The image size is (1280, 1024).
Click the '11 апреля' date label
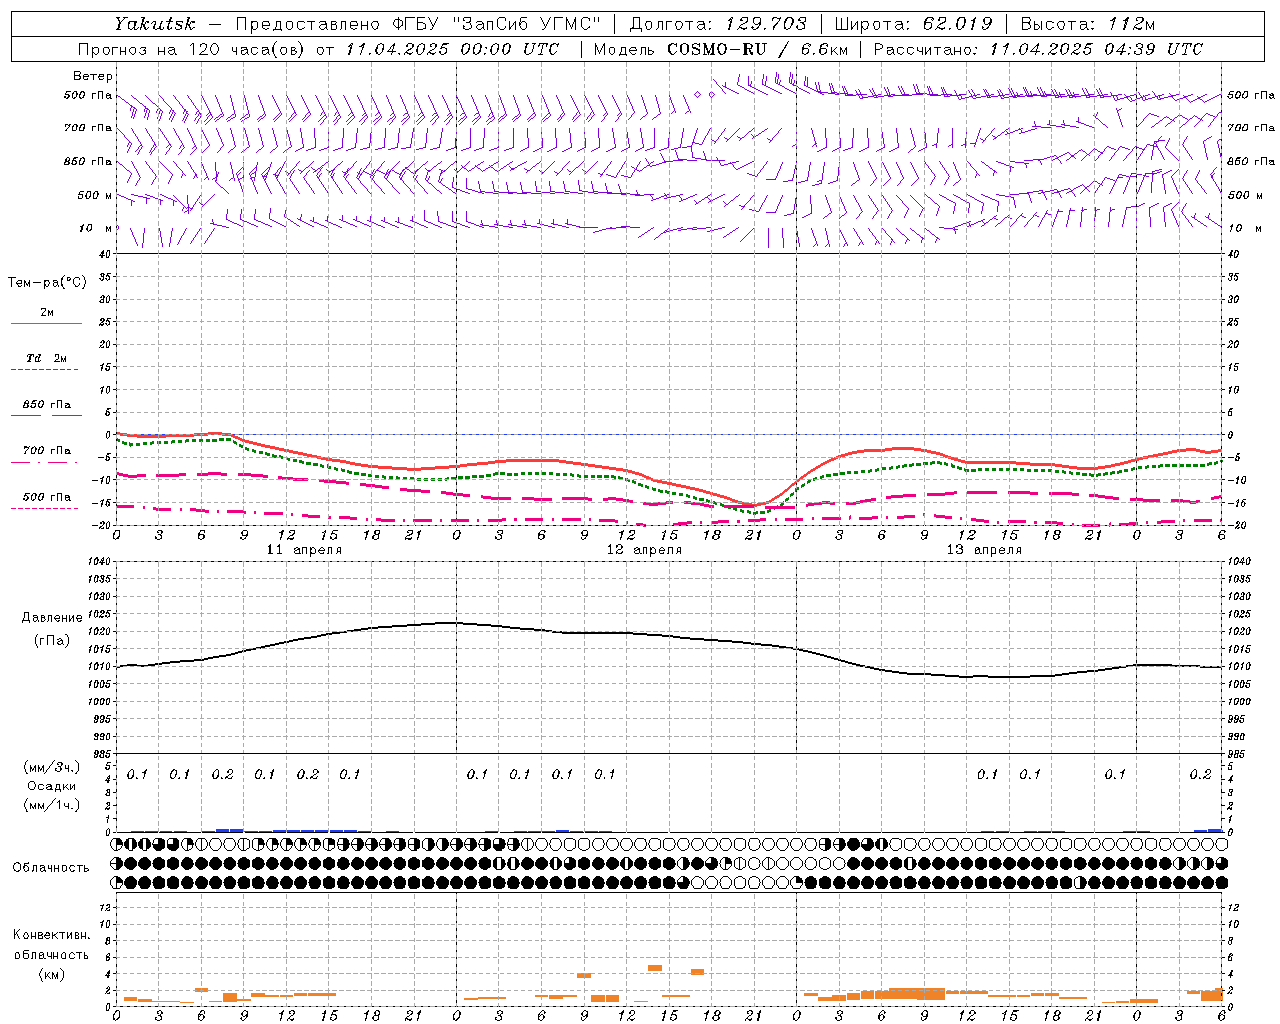click(304, 550)
